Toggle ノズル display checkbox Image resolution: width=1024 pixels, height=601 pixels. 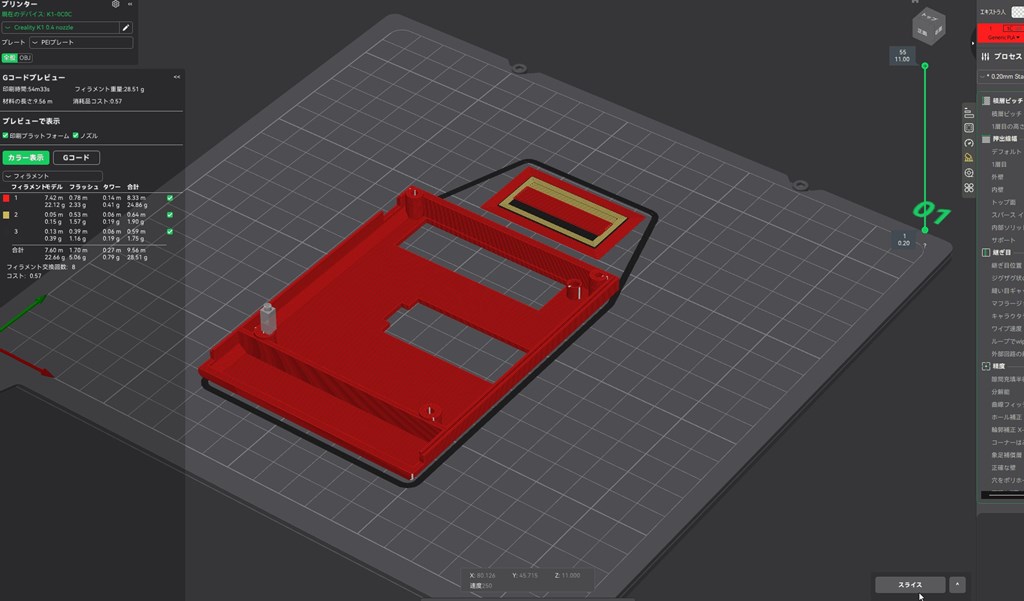(76, 136)
